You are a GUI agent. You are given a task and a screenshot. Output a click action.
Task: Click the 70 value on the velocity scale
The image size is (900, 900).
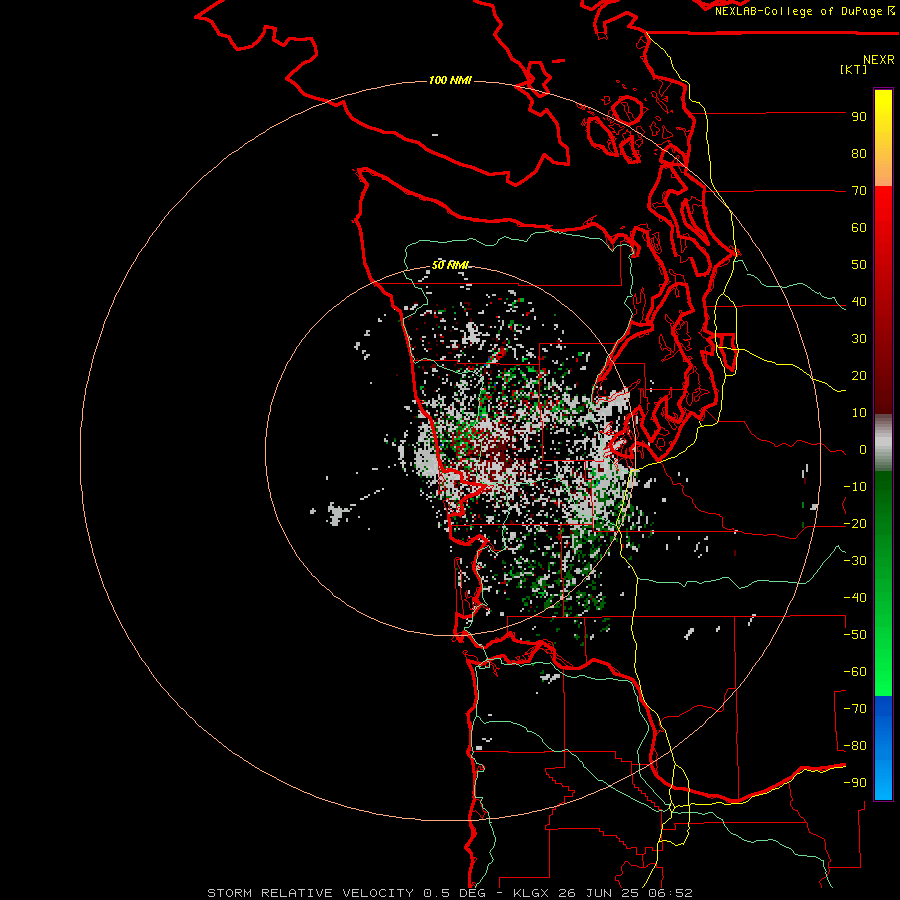point(859,191)
